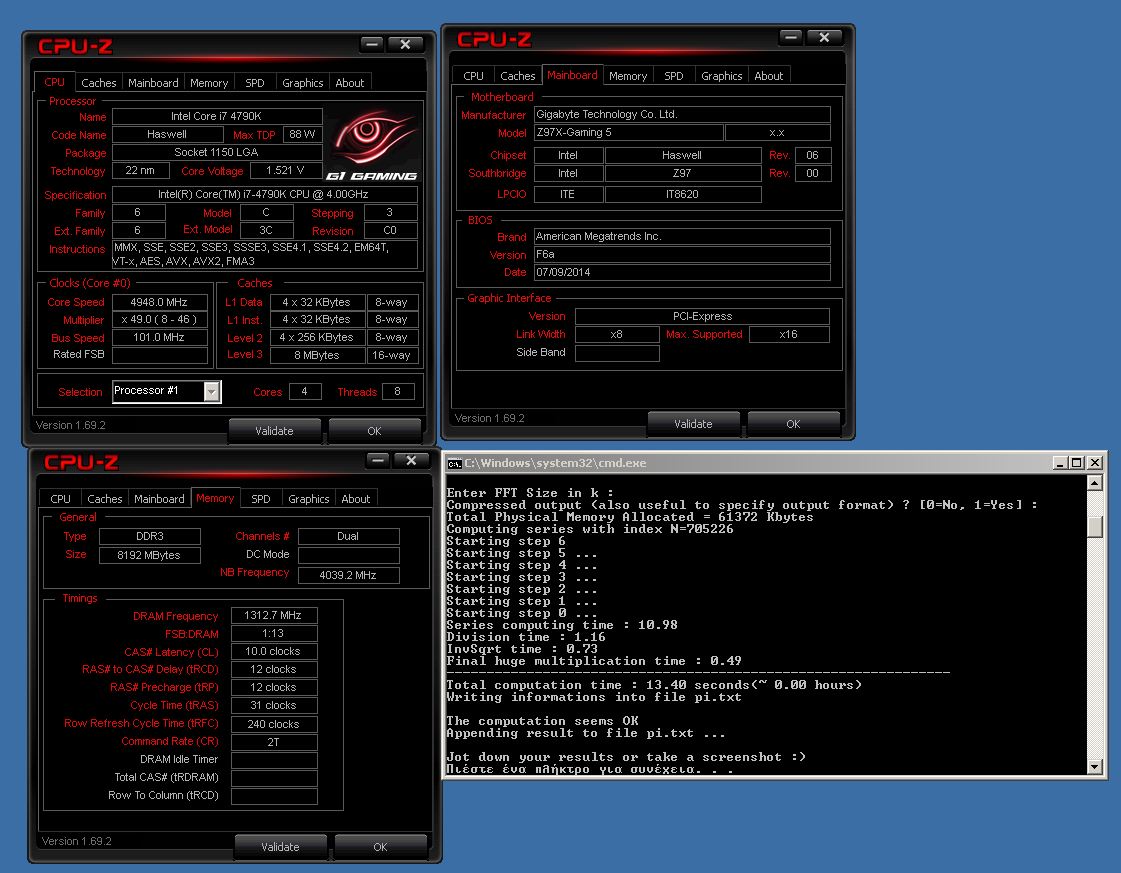Click the Multiplier value "x 49.0 ( 8 - 46 )"
Screen dimensions: 1121x873
[x=159, y=320]
